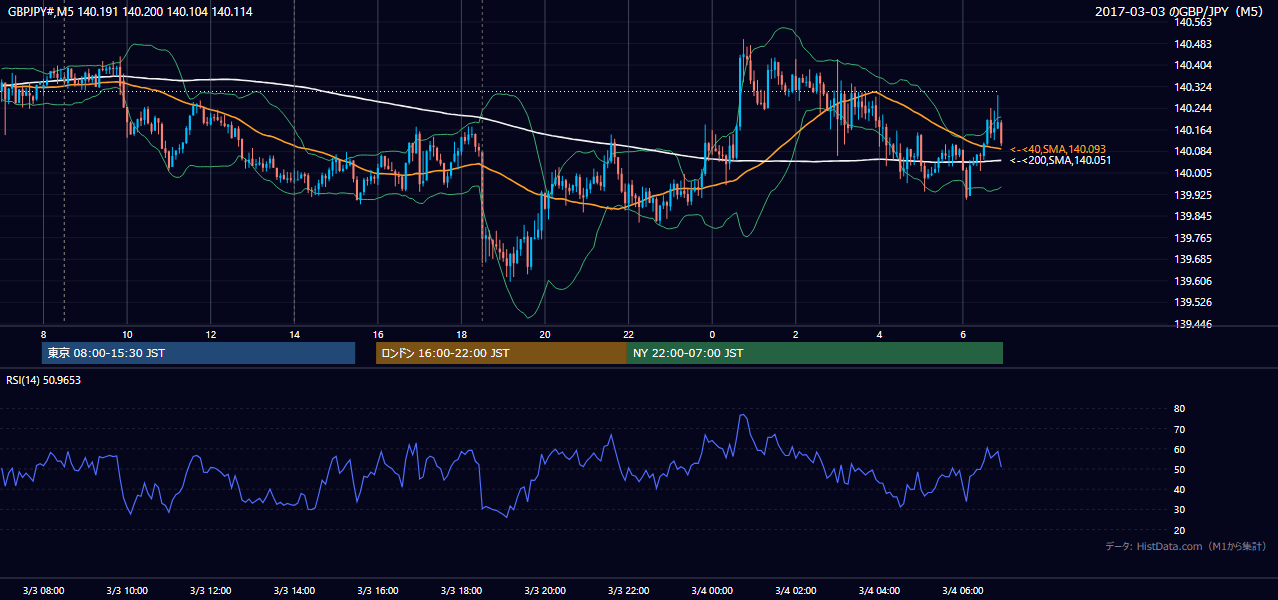This screenshot has width=1278, height=600.
Task: Click price axis value 139.526
Action: point(1193,302)
